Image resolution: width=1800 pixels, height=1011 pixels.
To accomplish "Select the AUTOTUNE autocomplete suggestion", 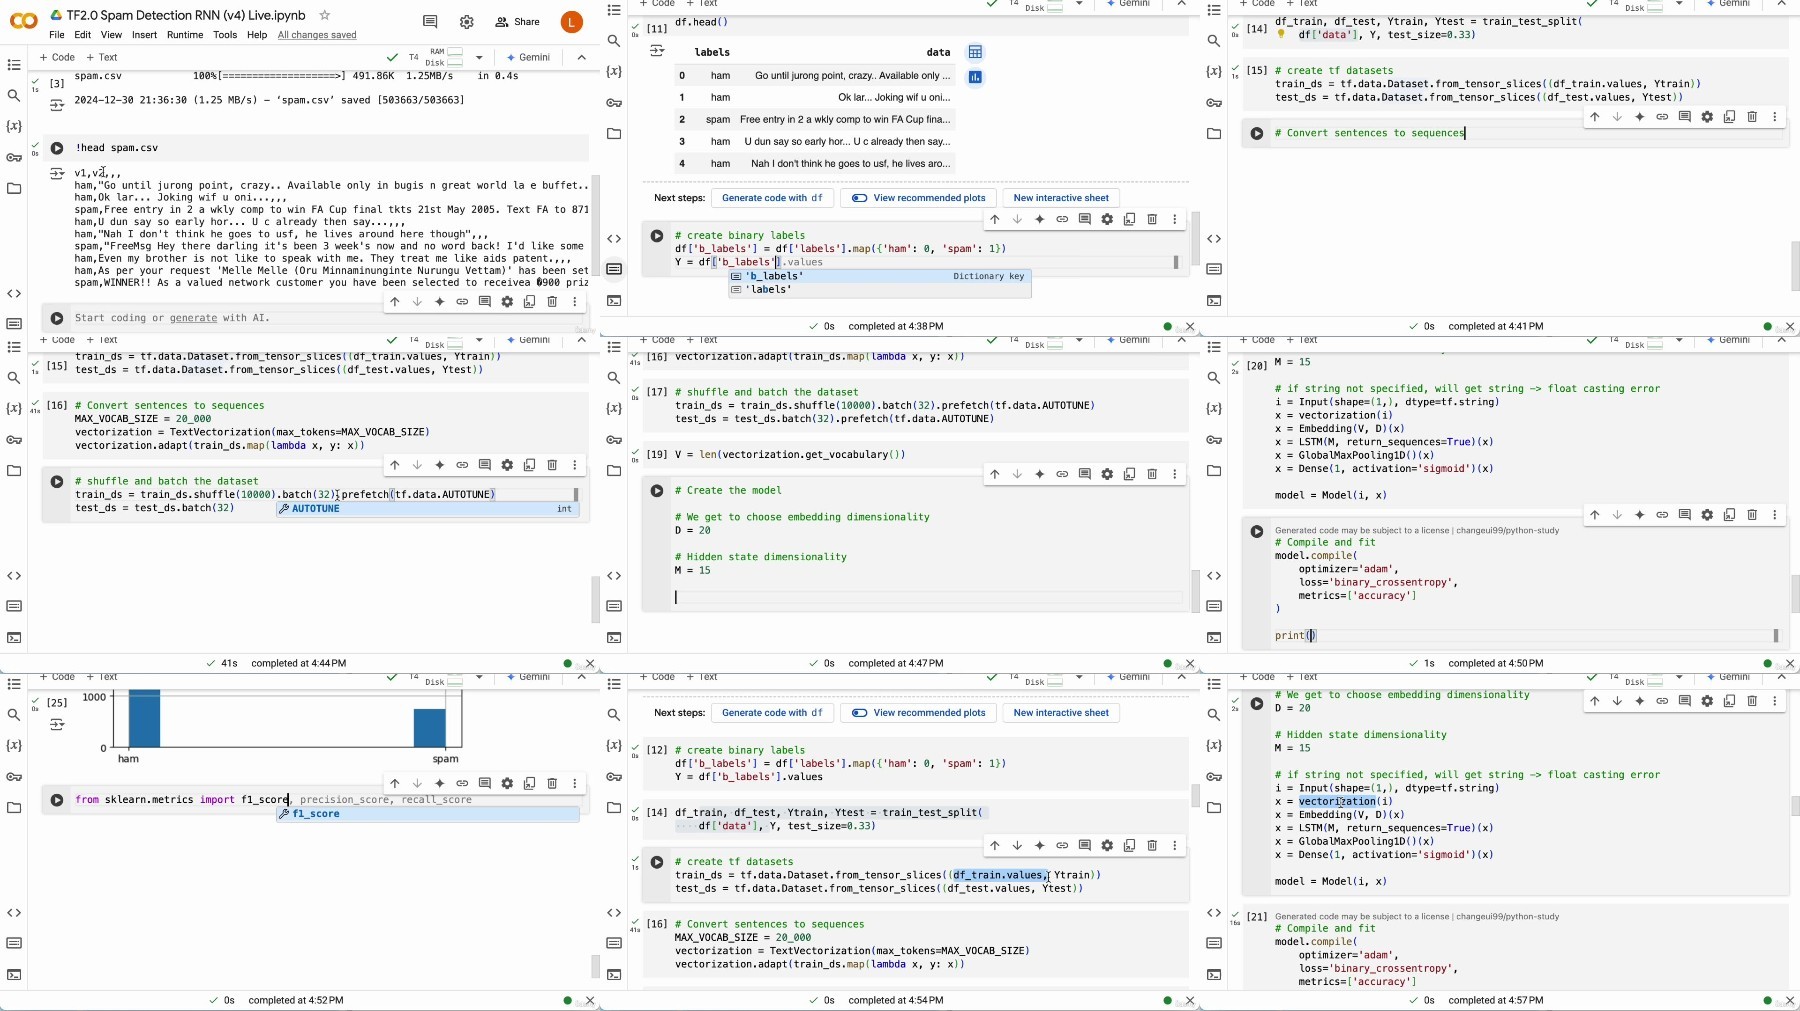I will tap(428, 509).
